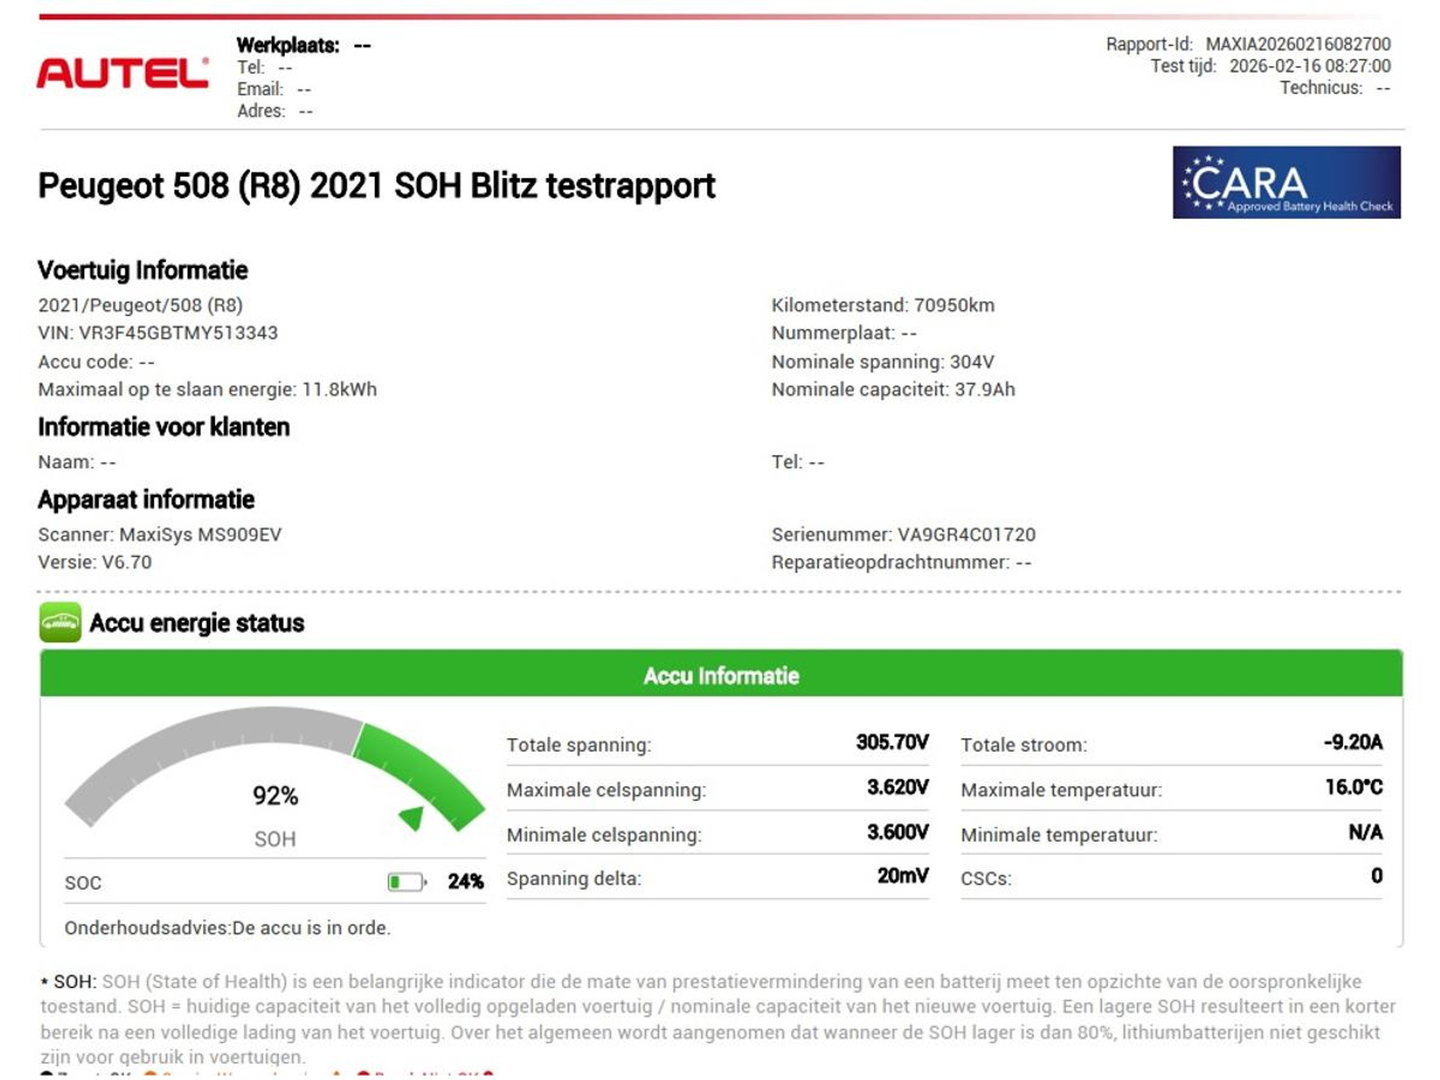This screenshot has height=1080, width=1440.
Task: Click the Autel logo
Action: 122,74
